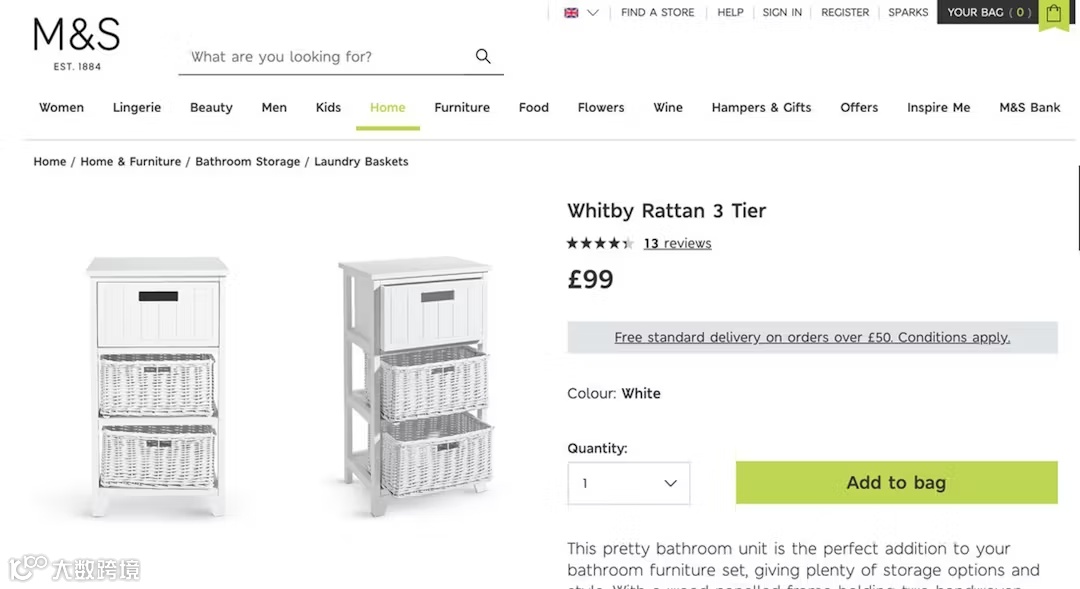Click the search magnifier icon
1080x589 pixels.
pos(483,56)
